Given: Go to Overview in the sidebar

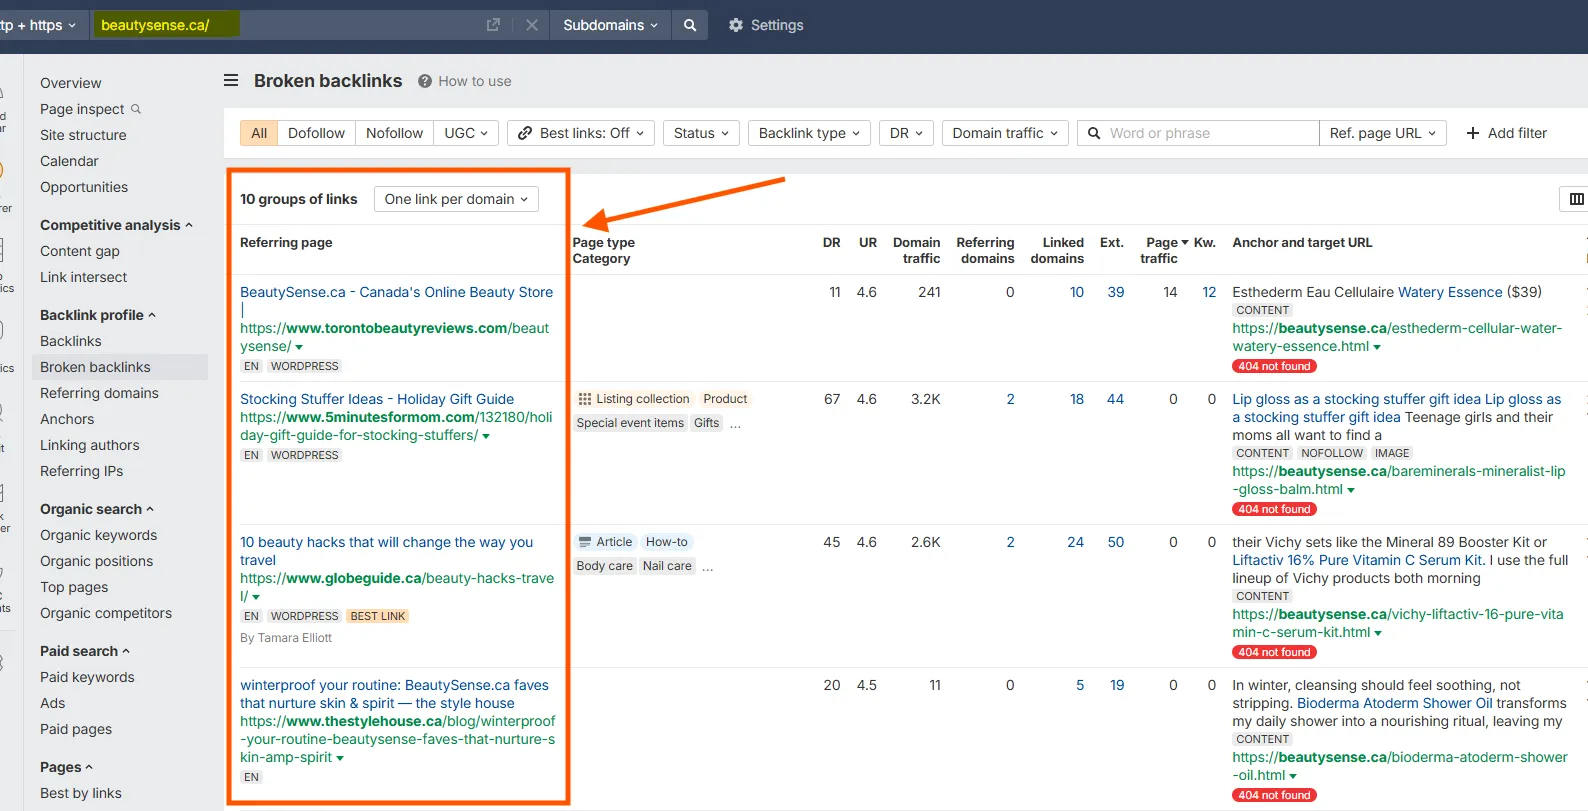Looking at the screenshot, I should point(71,83).
